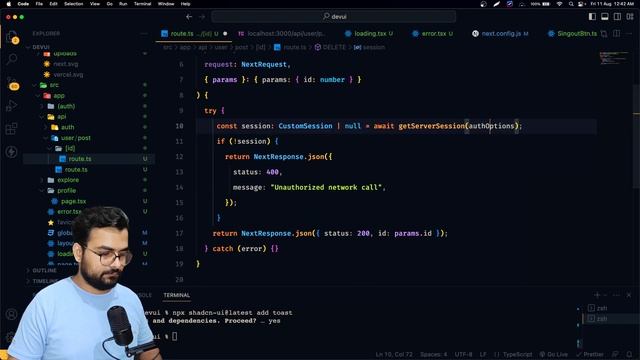Collapse the src folder

54,85
